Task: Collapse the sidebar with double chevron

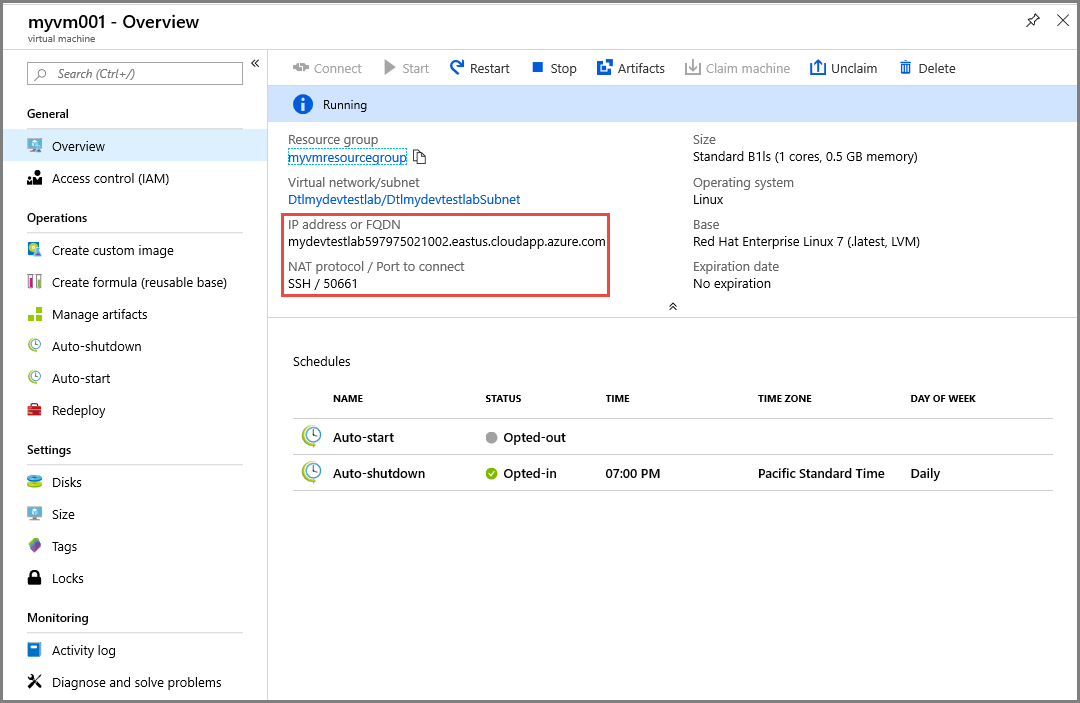Action: [x=255, y=63]
